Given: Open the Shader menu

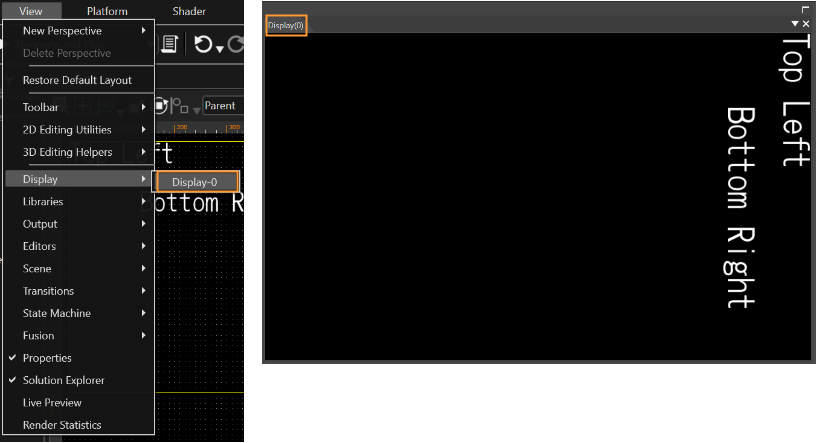Looking at the screenshot, I should (x=189, y=11).
